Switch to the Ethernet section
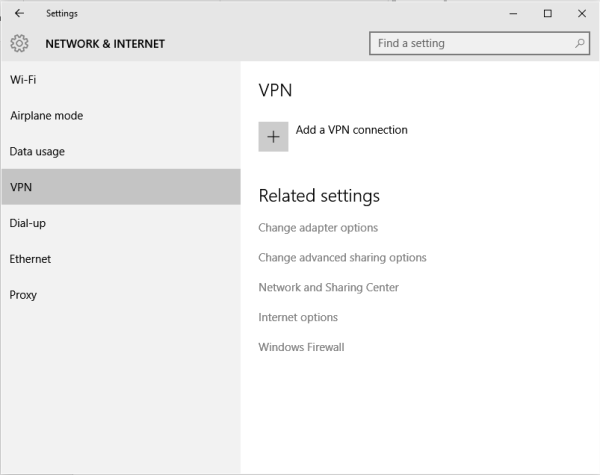 pyautogui.click(x=30, y=259)
